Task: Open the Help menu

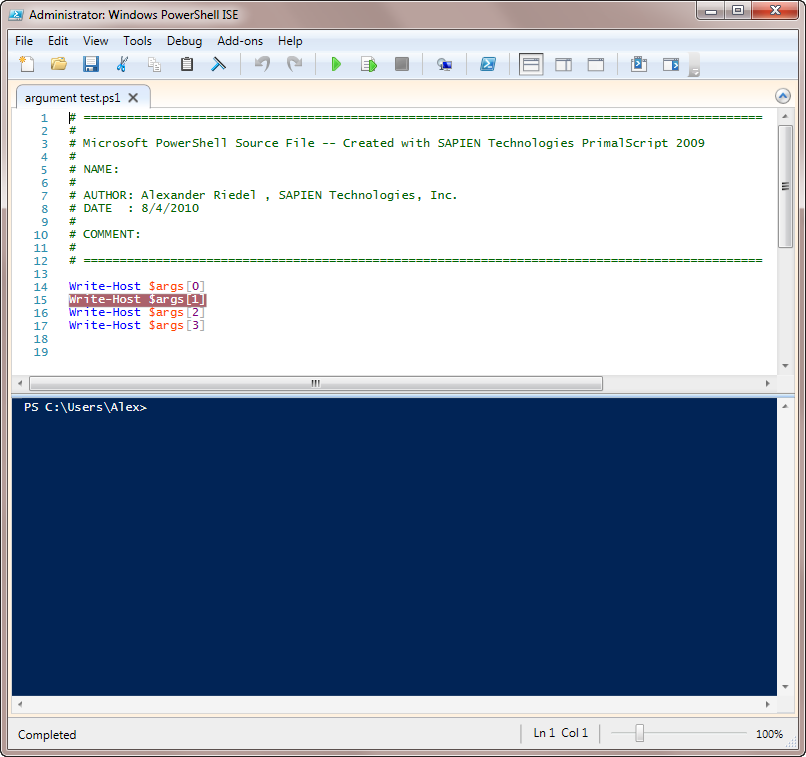Action: (290, 41)
